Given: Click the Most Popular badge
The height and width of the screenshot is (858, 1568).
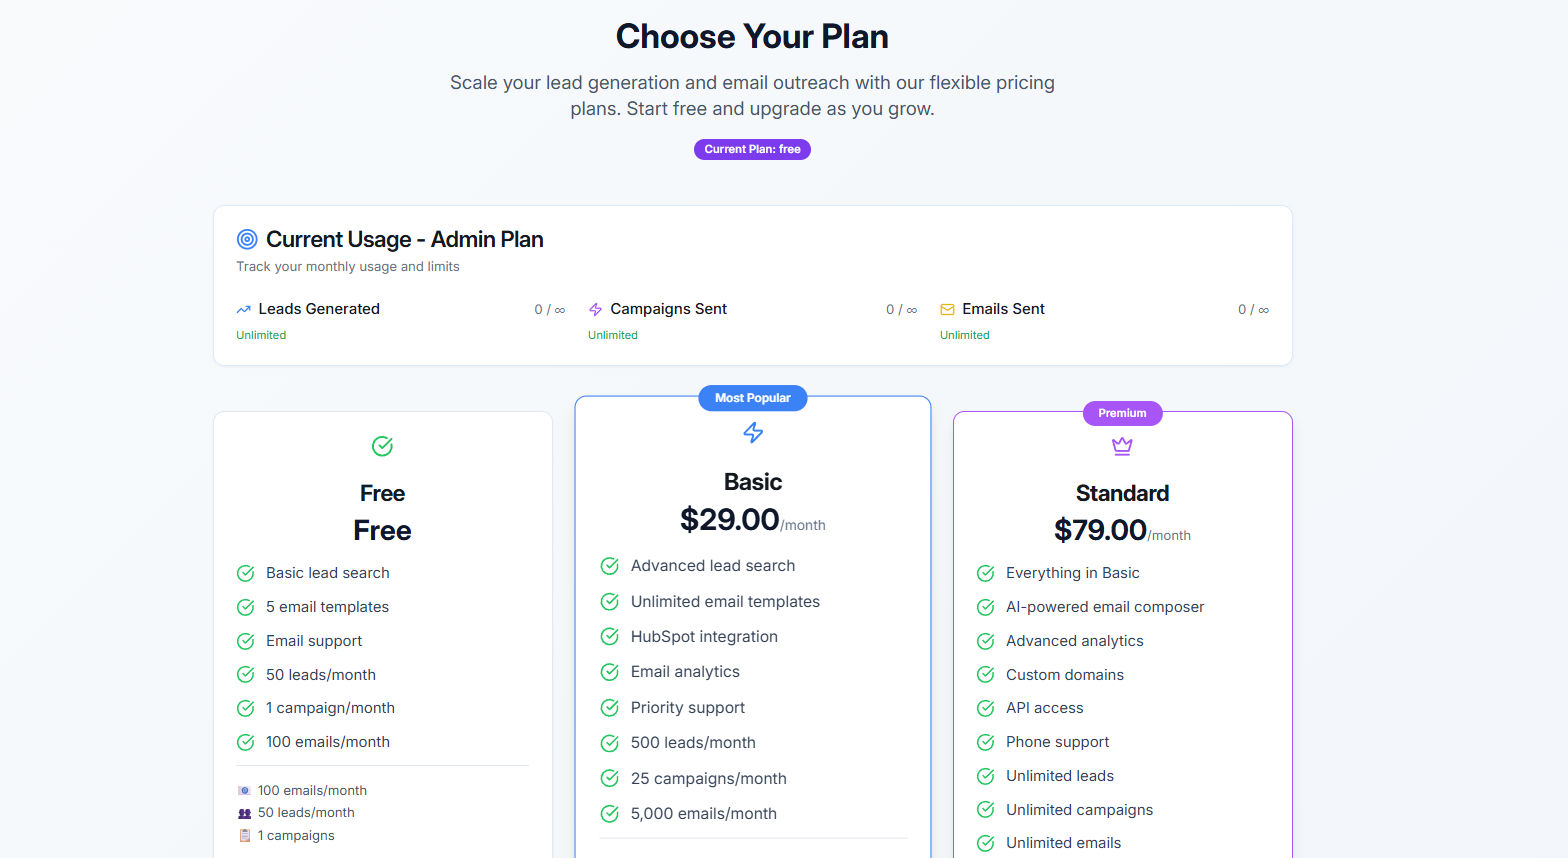Looking at the screenshot, I should coord(752,398).
